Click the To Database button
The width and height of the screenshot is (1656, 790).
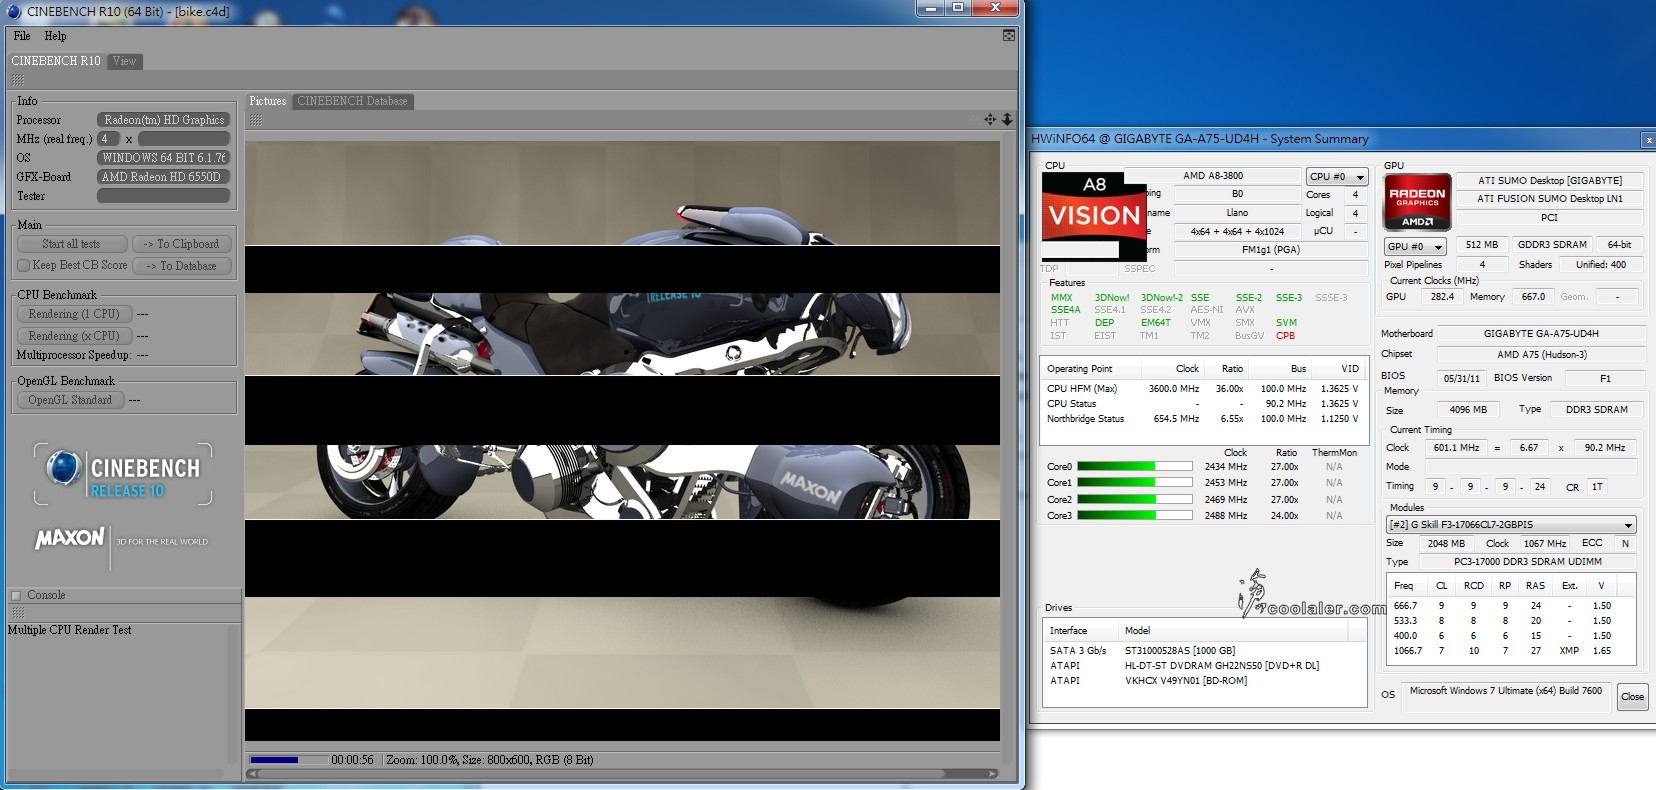click(181, 266)
